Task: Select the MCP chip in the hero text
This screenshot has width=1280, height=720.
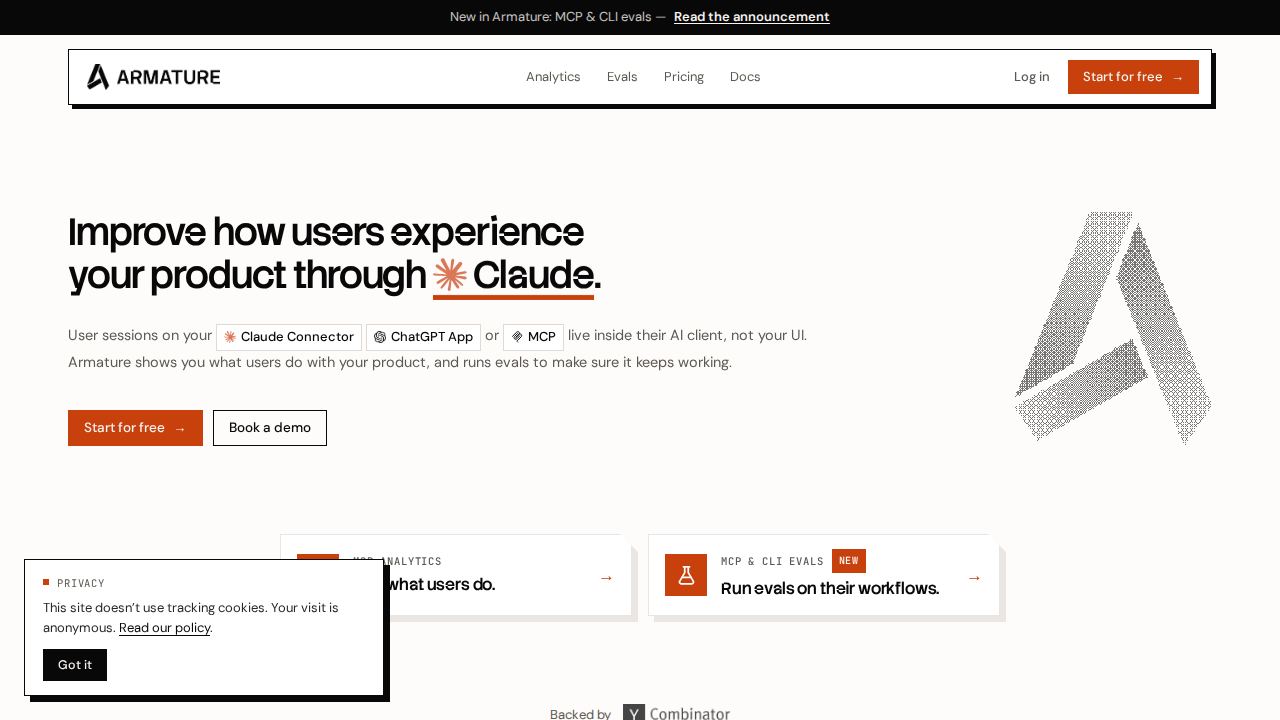Action: point(533,337)
